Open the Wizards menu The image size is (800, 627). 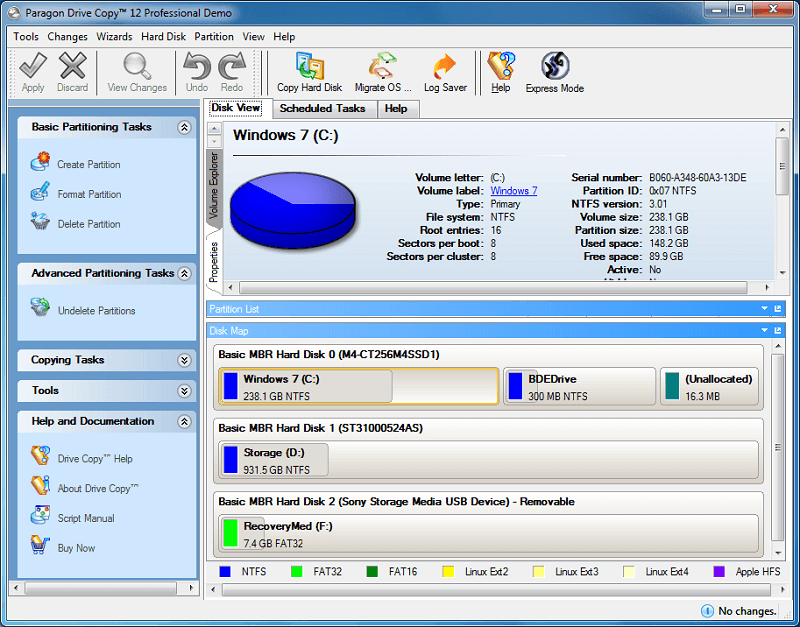coord(114,36)
